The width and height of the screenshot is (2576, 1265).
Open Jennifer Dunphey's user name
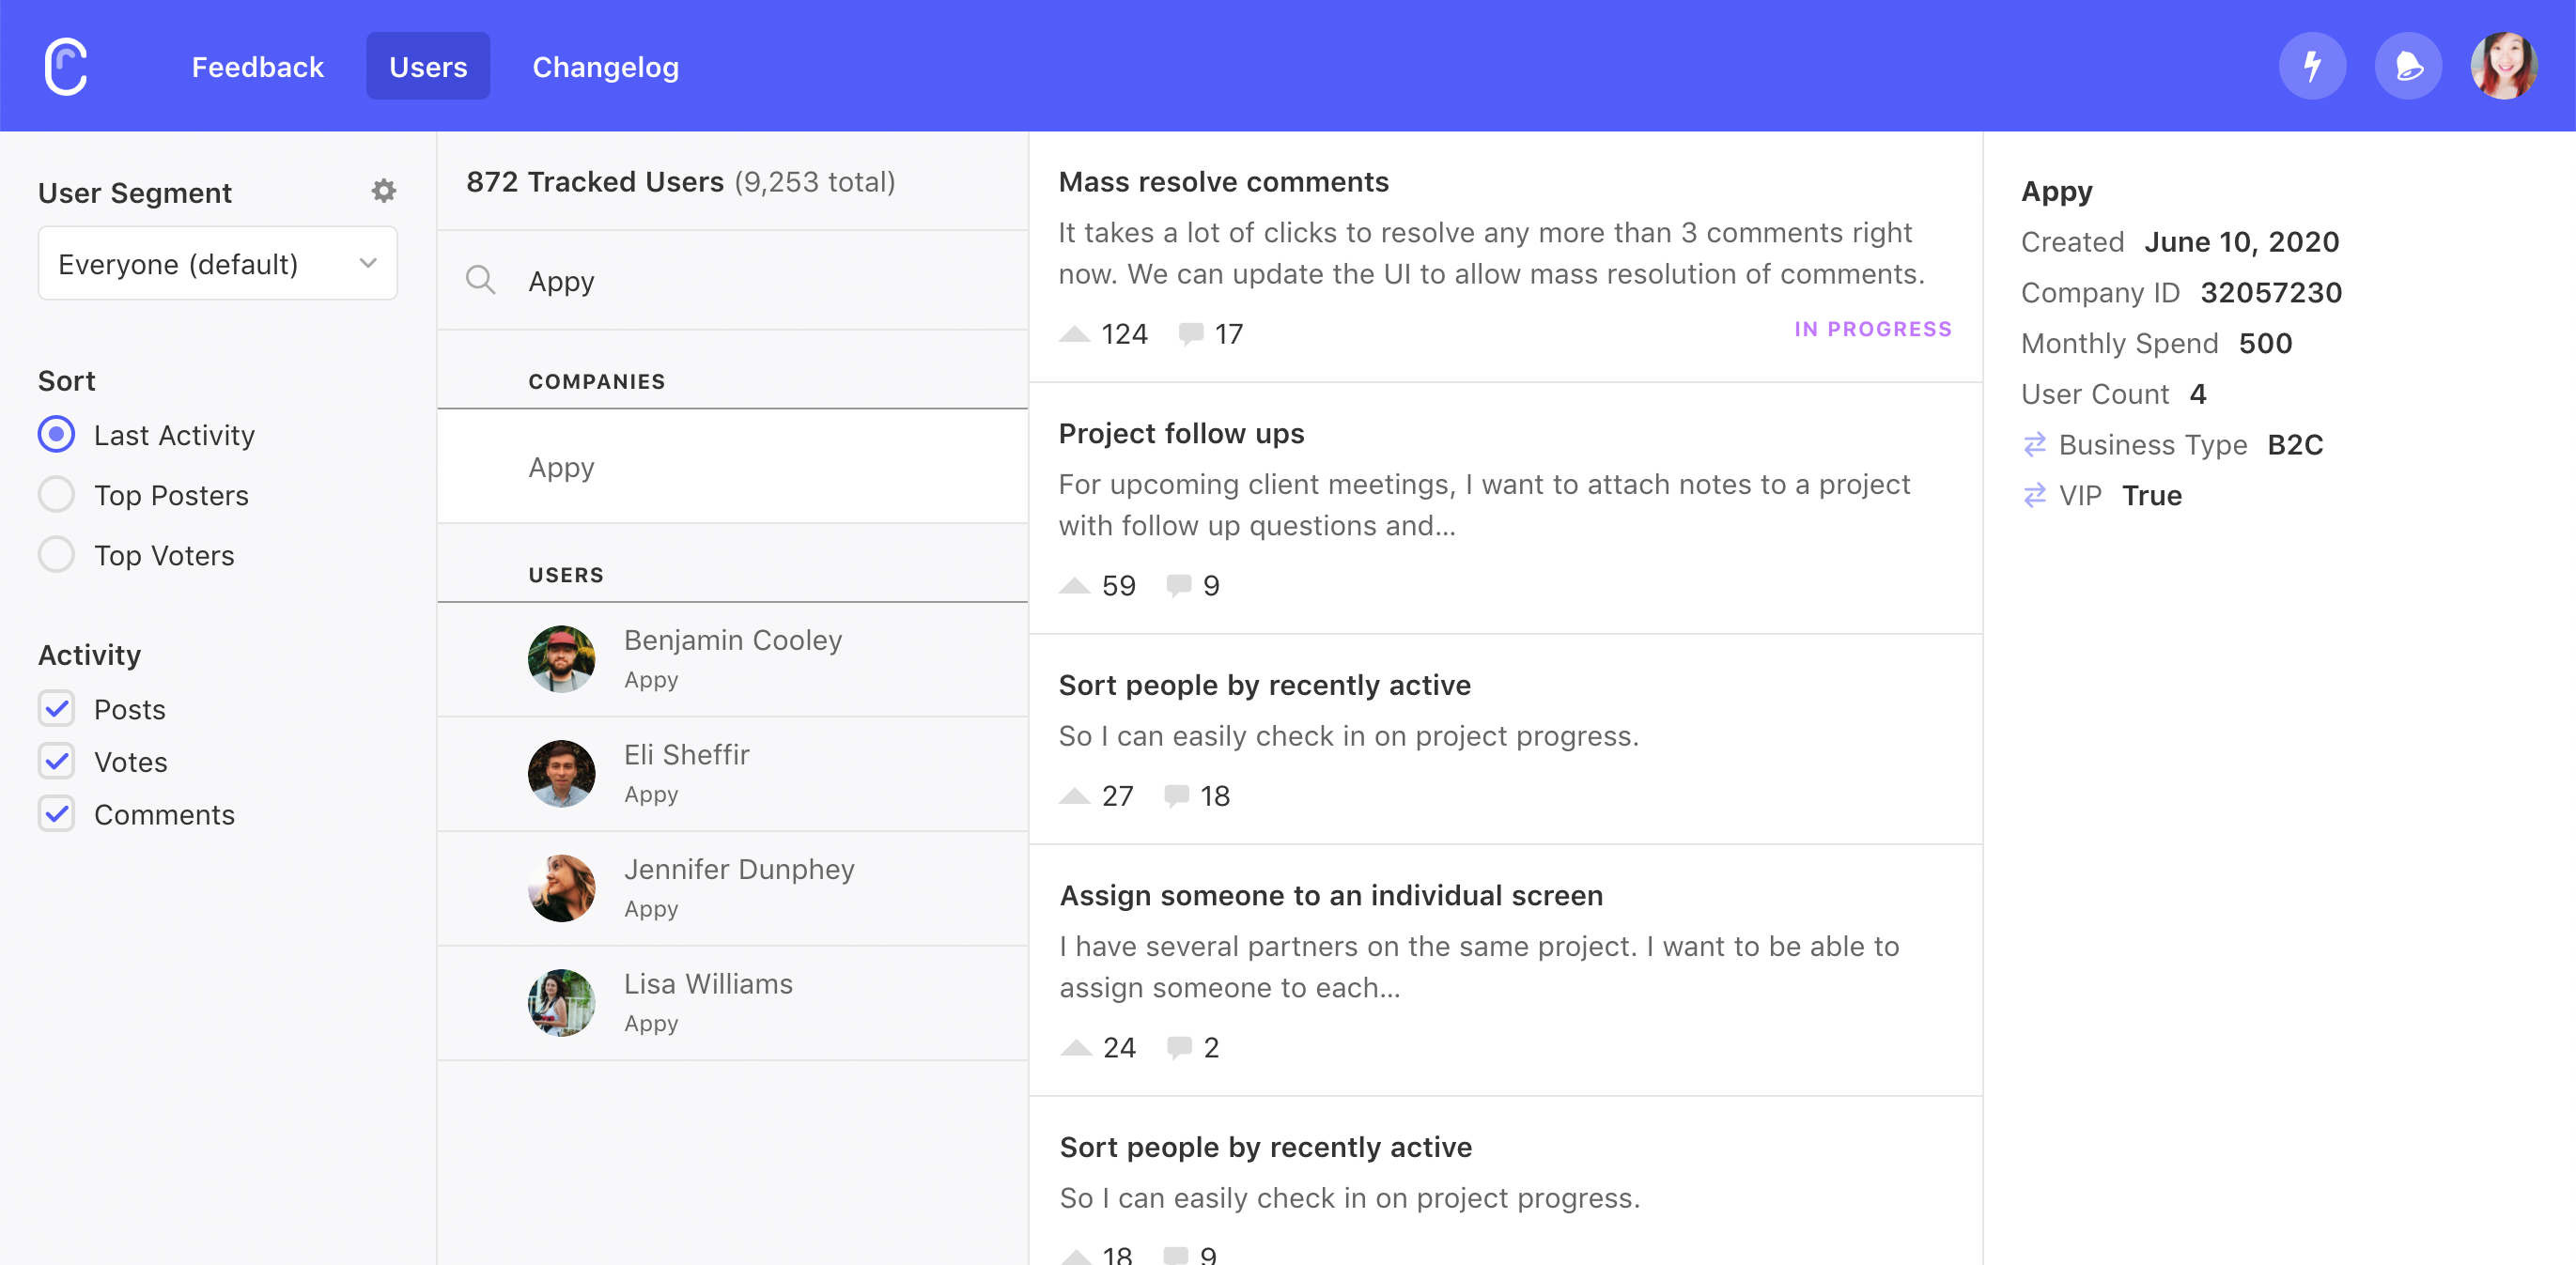[739, 869]
